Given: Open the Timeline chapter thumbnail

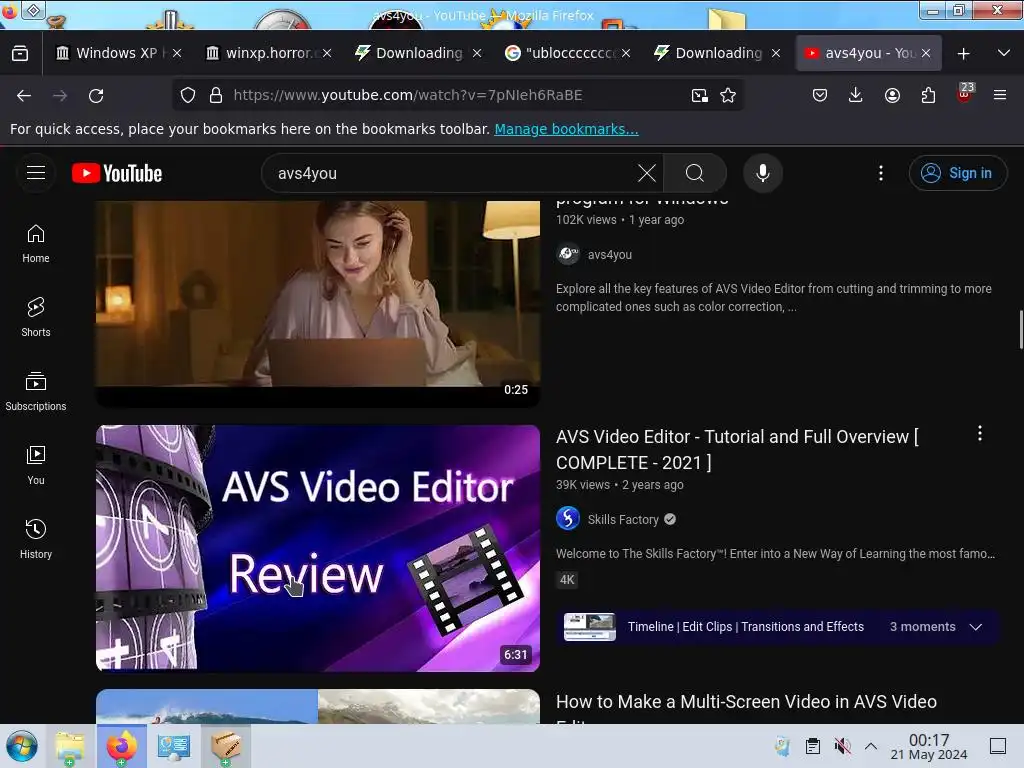Looking at the screenshot, I should click(x=590, y=627).
